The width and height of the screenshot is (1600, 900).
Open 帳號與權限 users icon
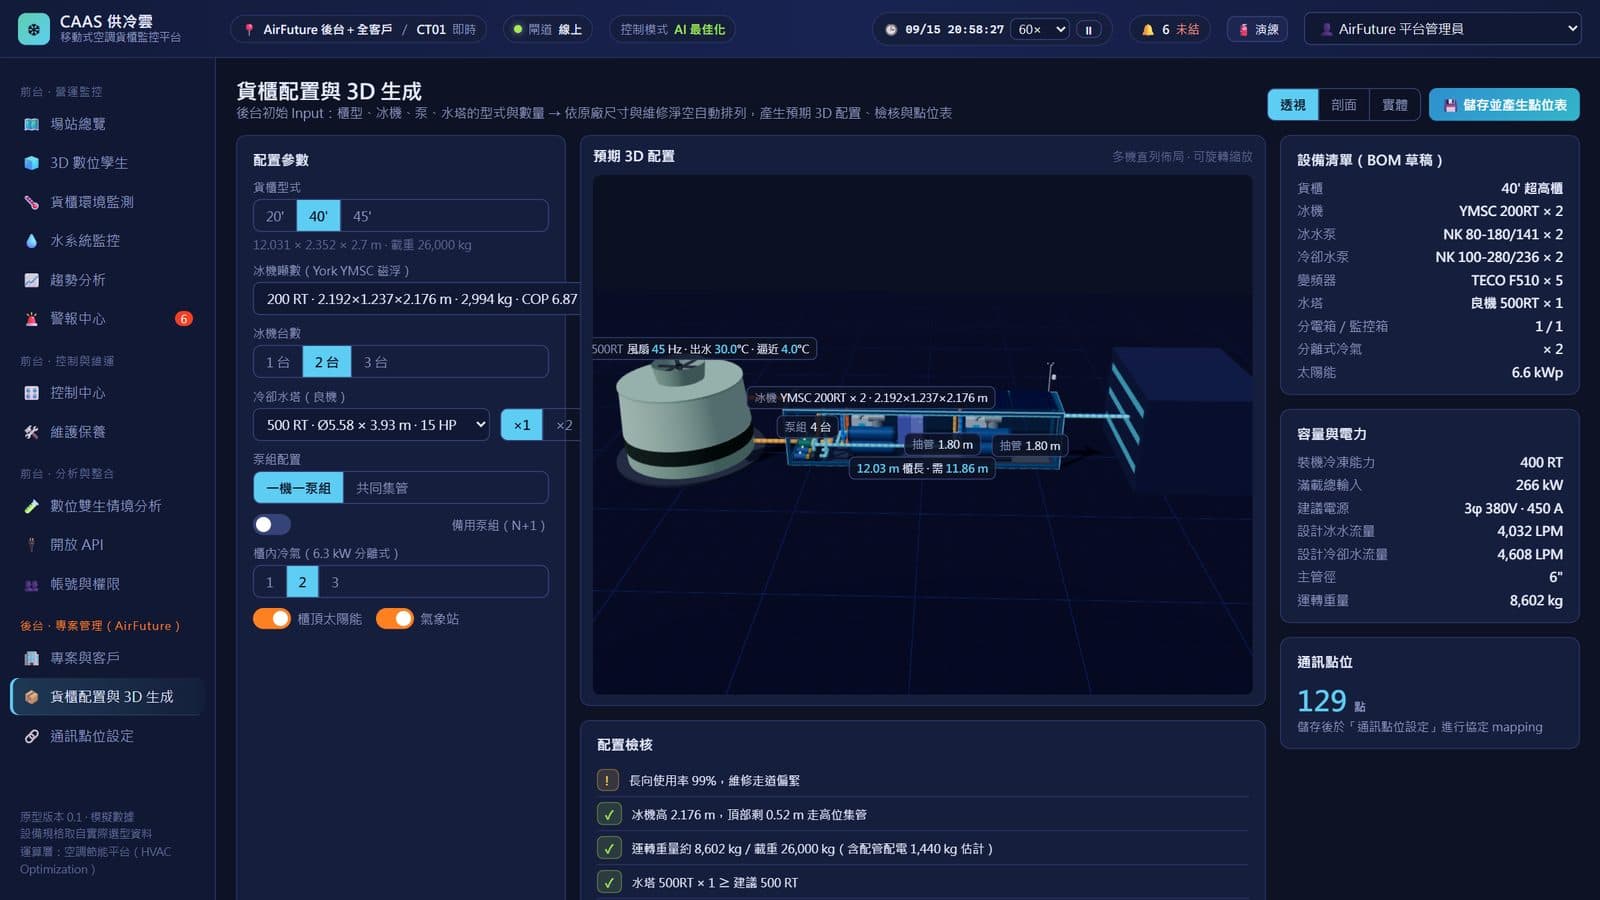point(32,584)
